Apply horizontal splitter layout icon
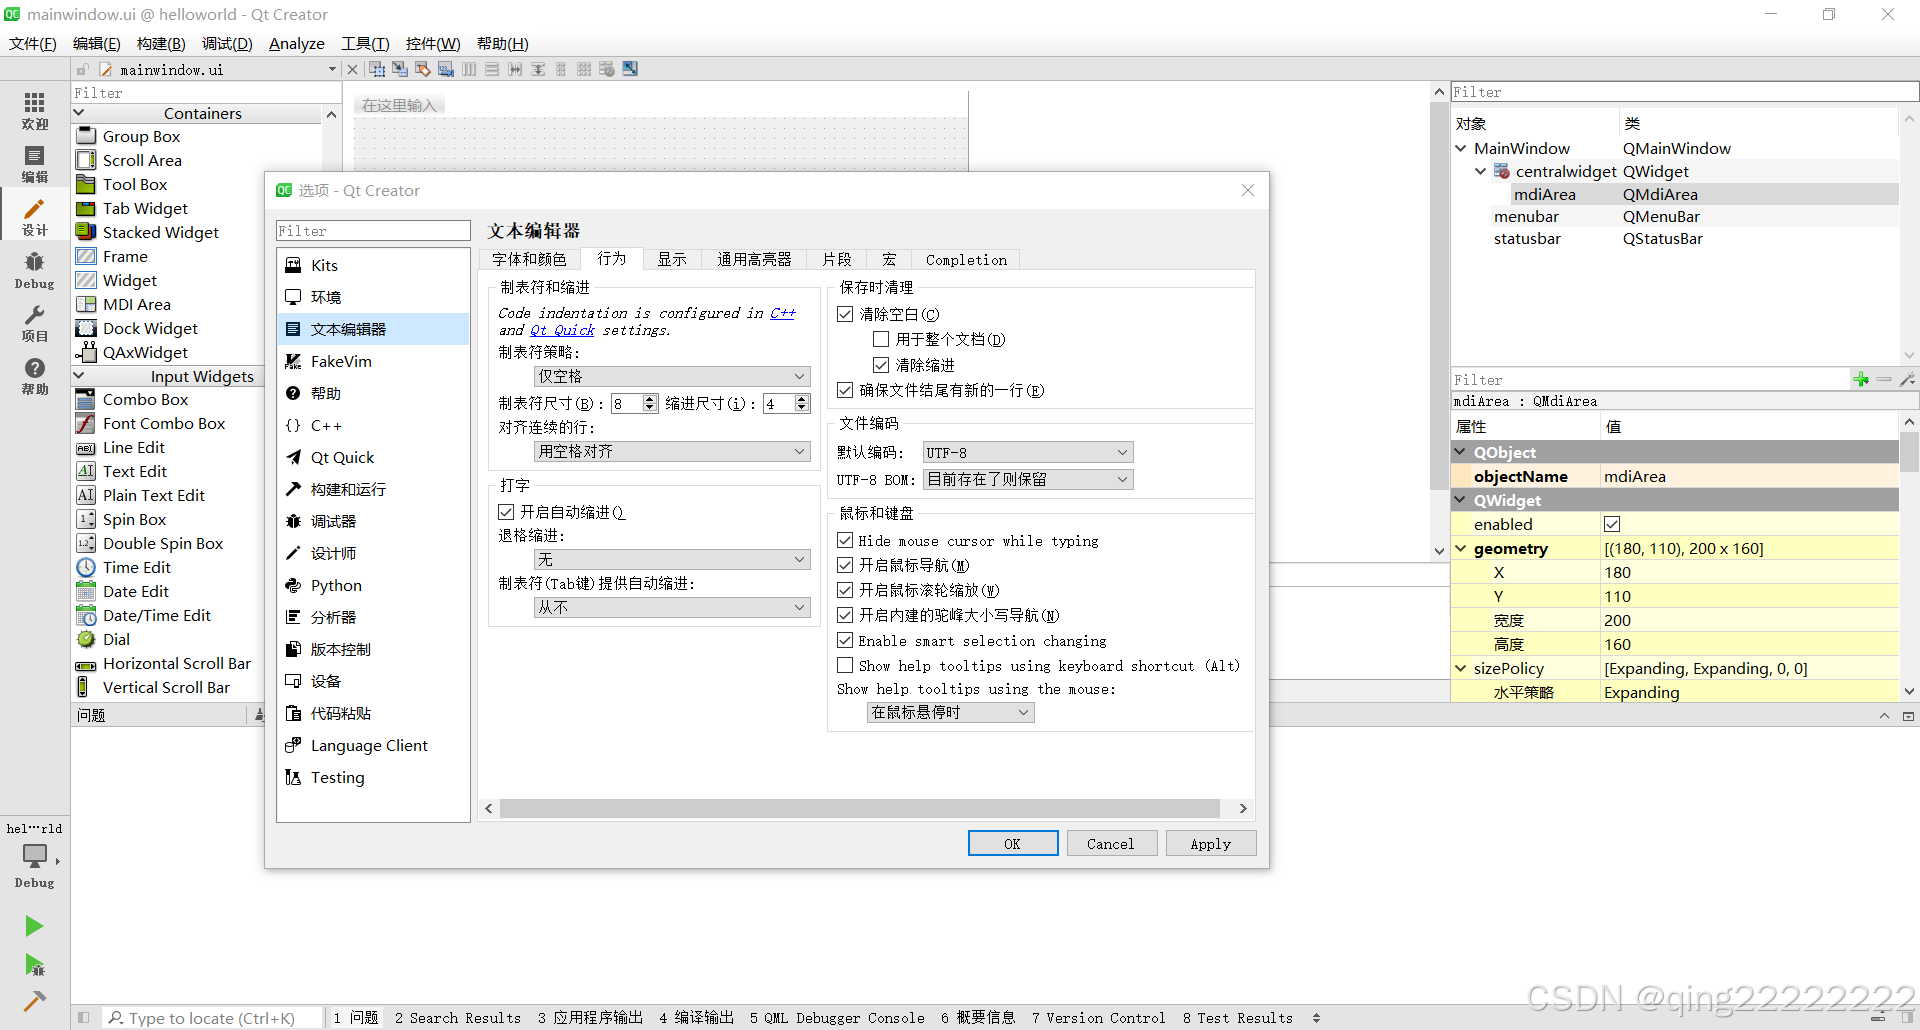The image size is (1920, 1030). [x=515, y=69]
